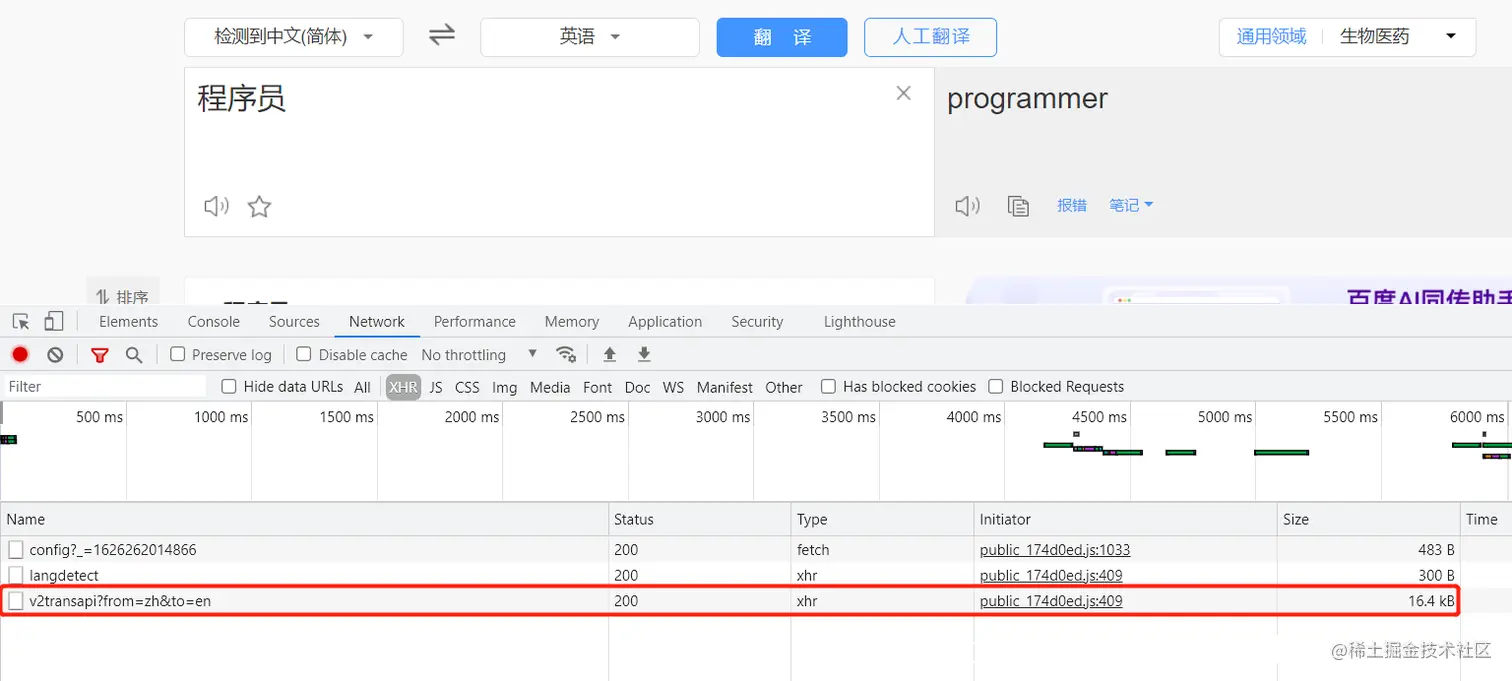
Task: Select 生物医药 domain
Action: tap(1374, 37)
